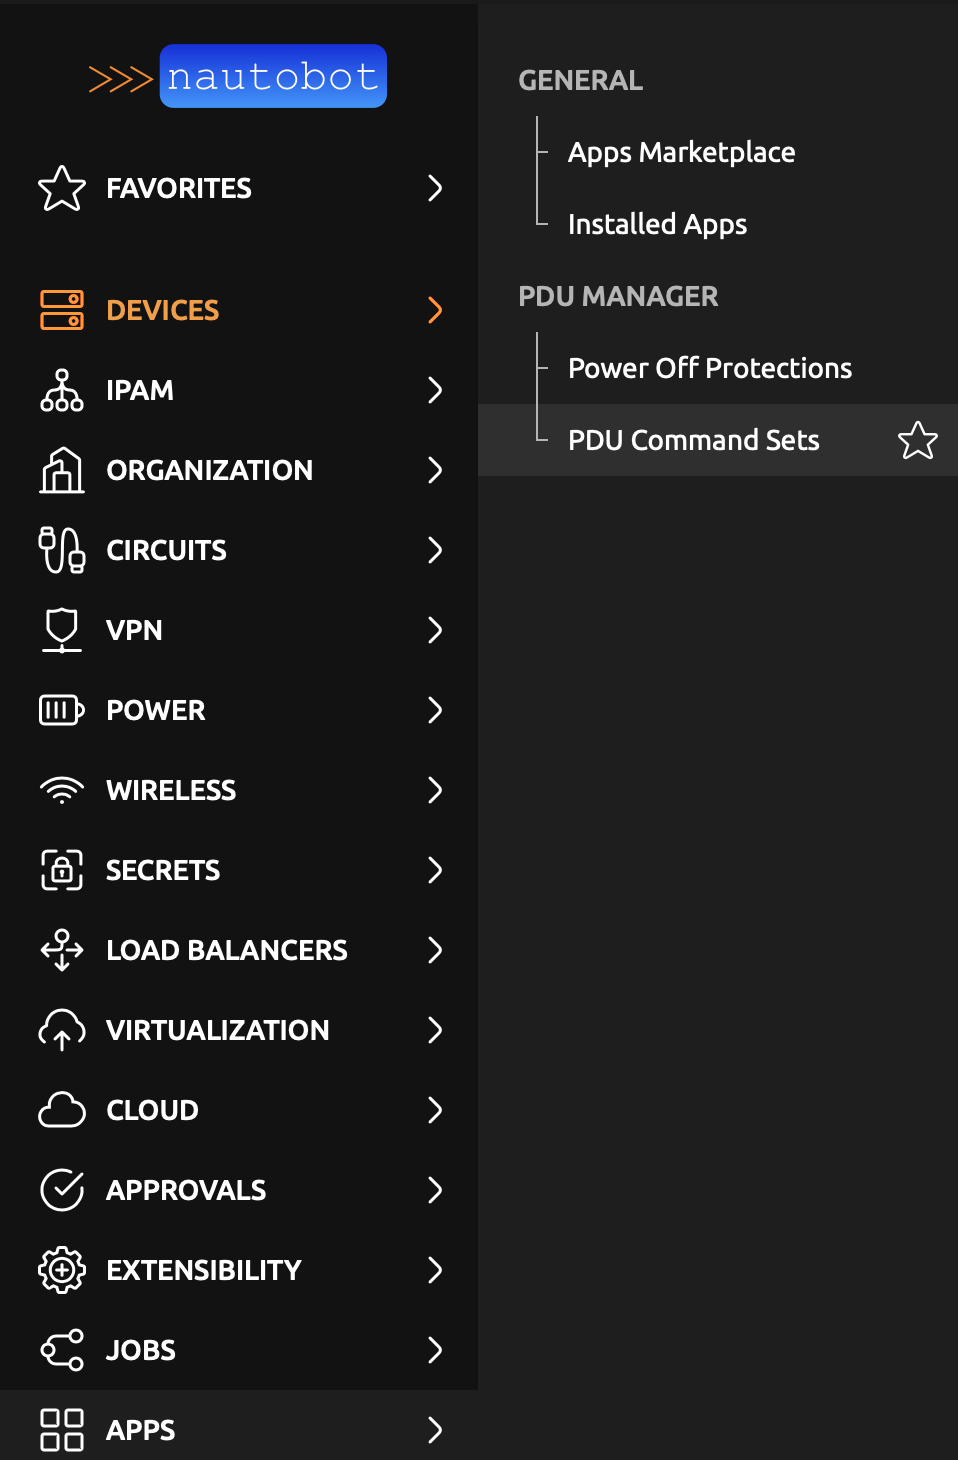The image size is (958, 1460).
Task: Open the POWER menu label
Action: coord(156,710)
